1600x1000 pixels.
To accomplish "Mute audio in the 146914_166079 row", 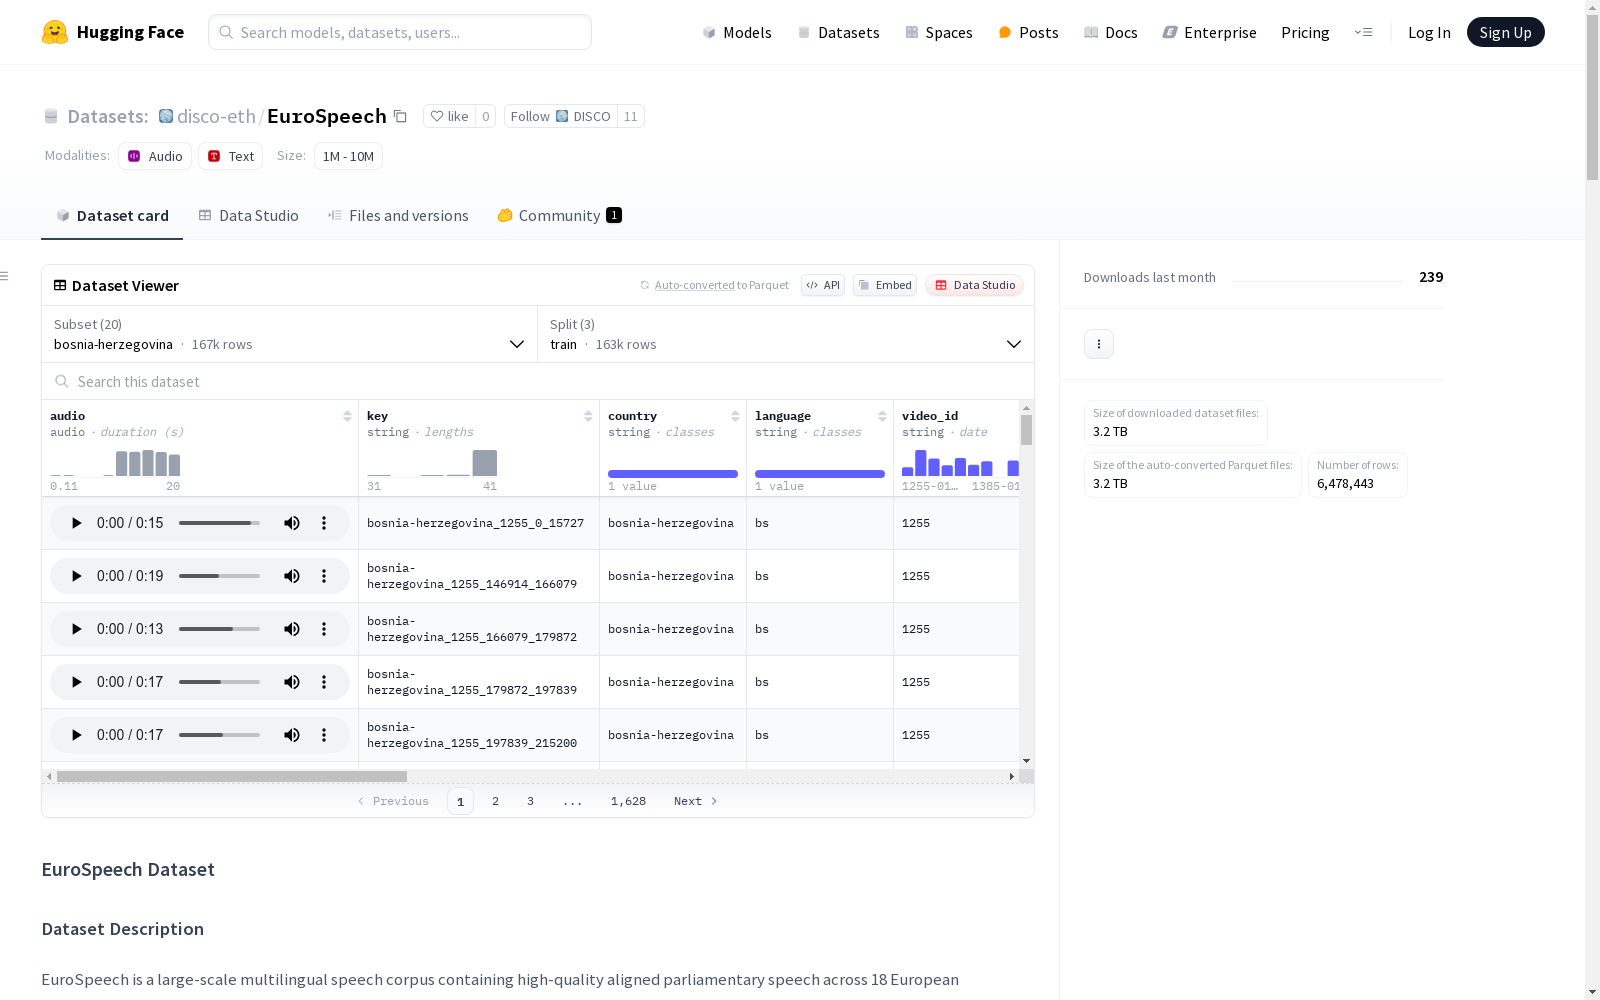I will pos(292,576).
